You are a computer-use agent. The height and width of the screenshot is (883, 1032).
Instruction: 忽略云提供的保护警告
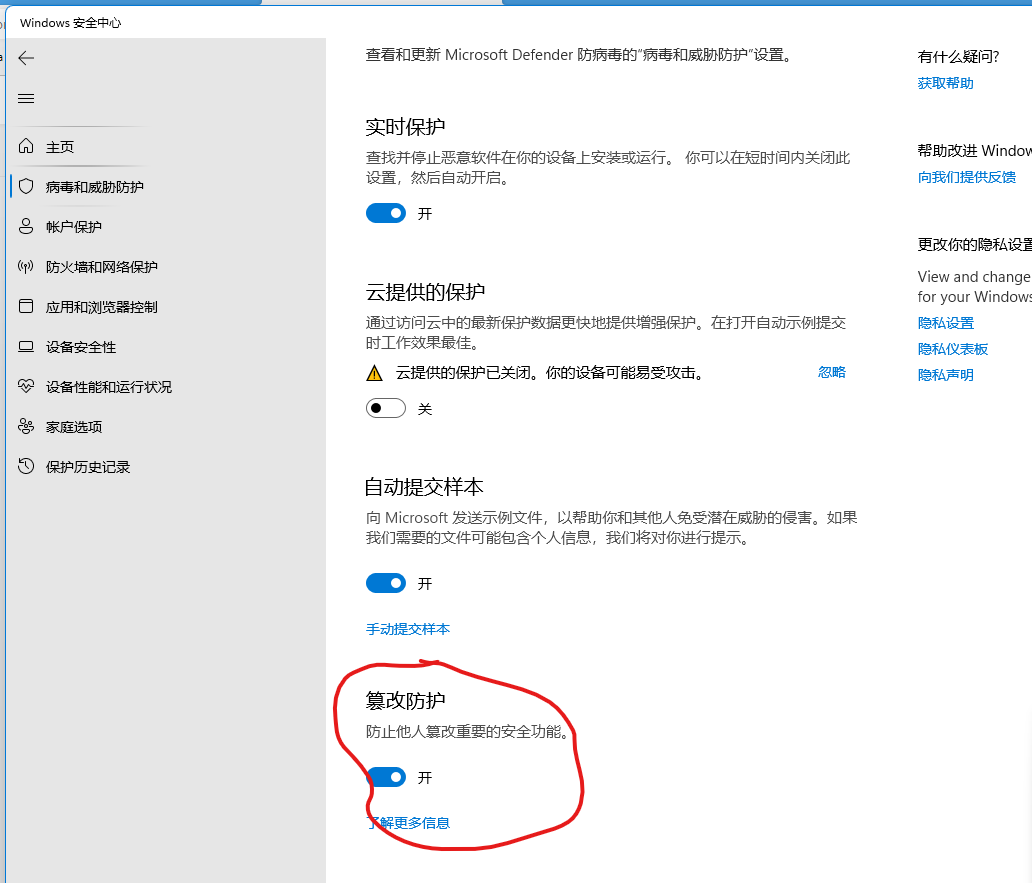click(x=832, y=371)
